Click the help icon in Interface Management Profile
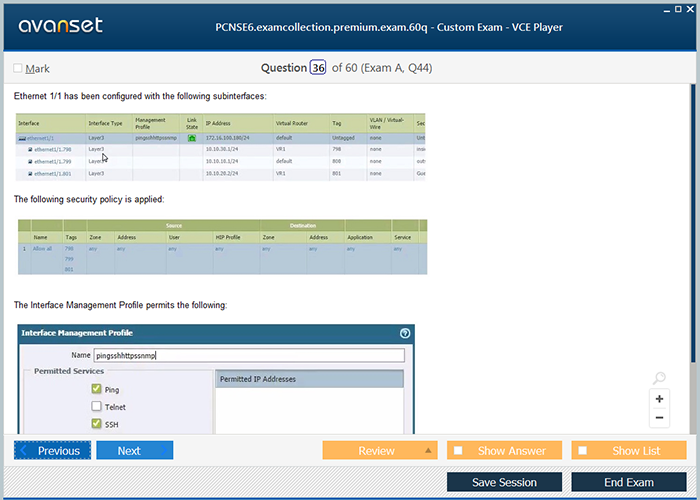 point(404,333)
